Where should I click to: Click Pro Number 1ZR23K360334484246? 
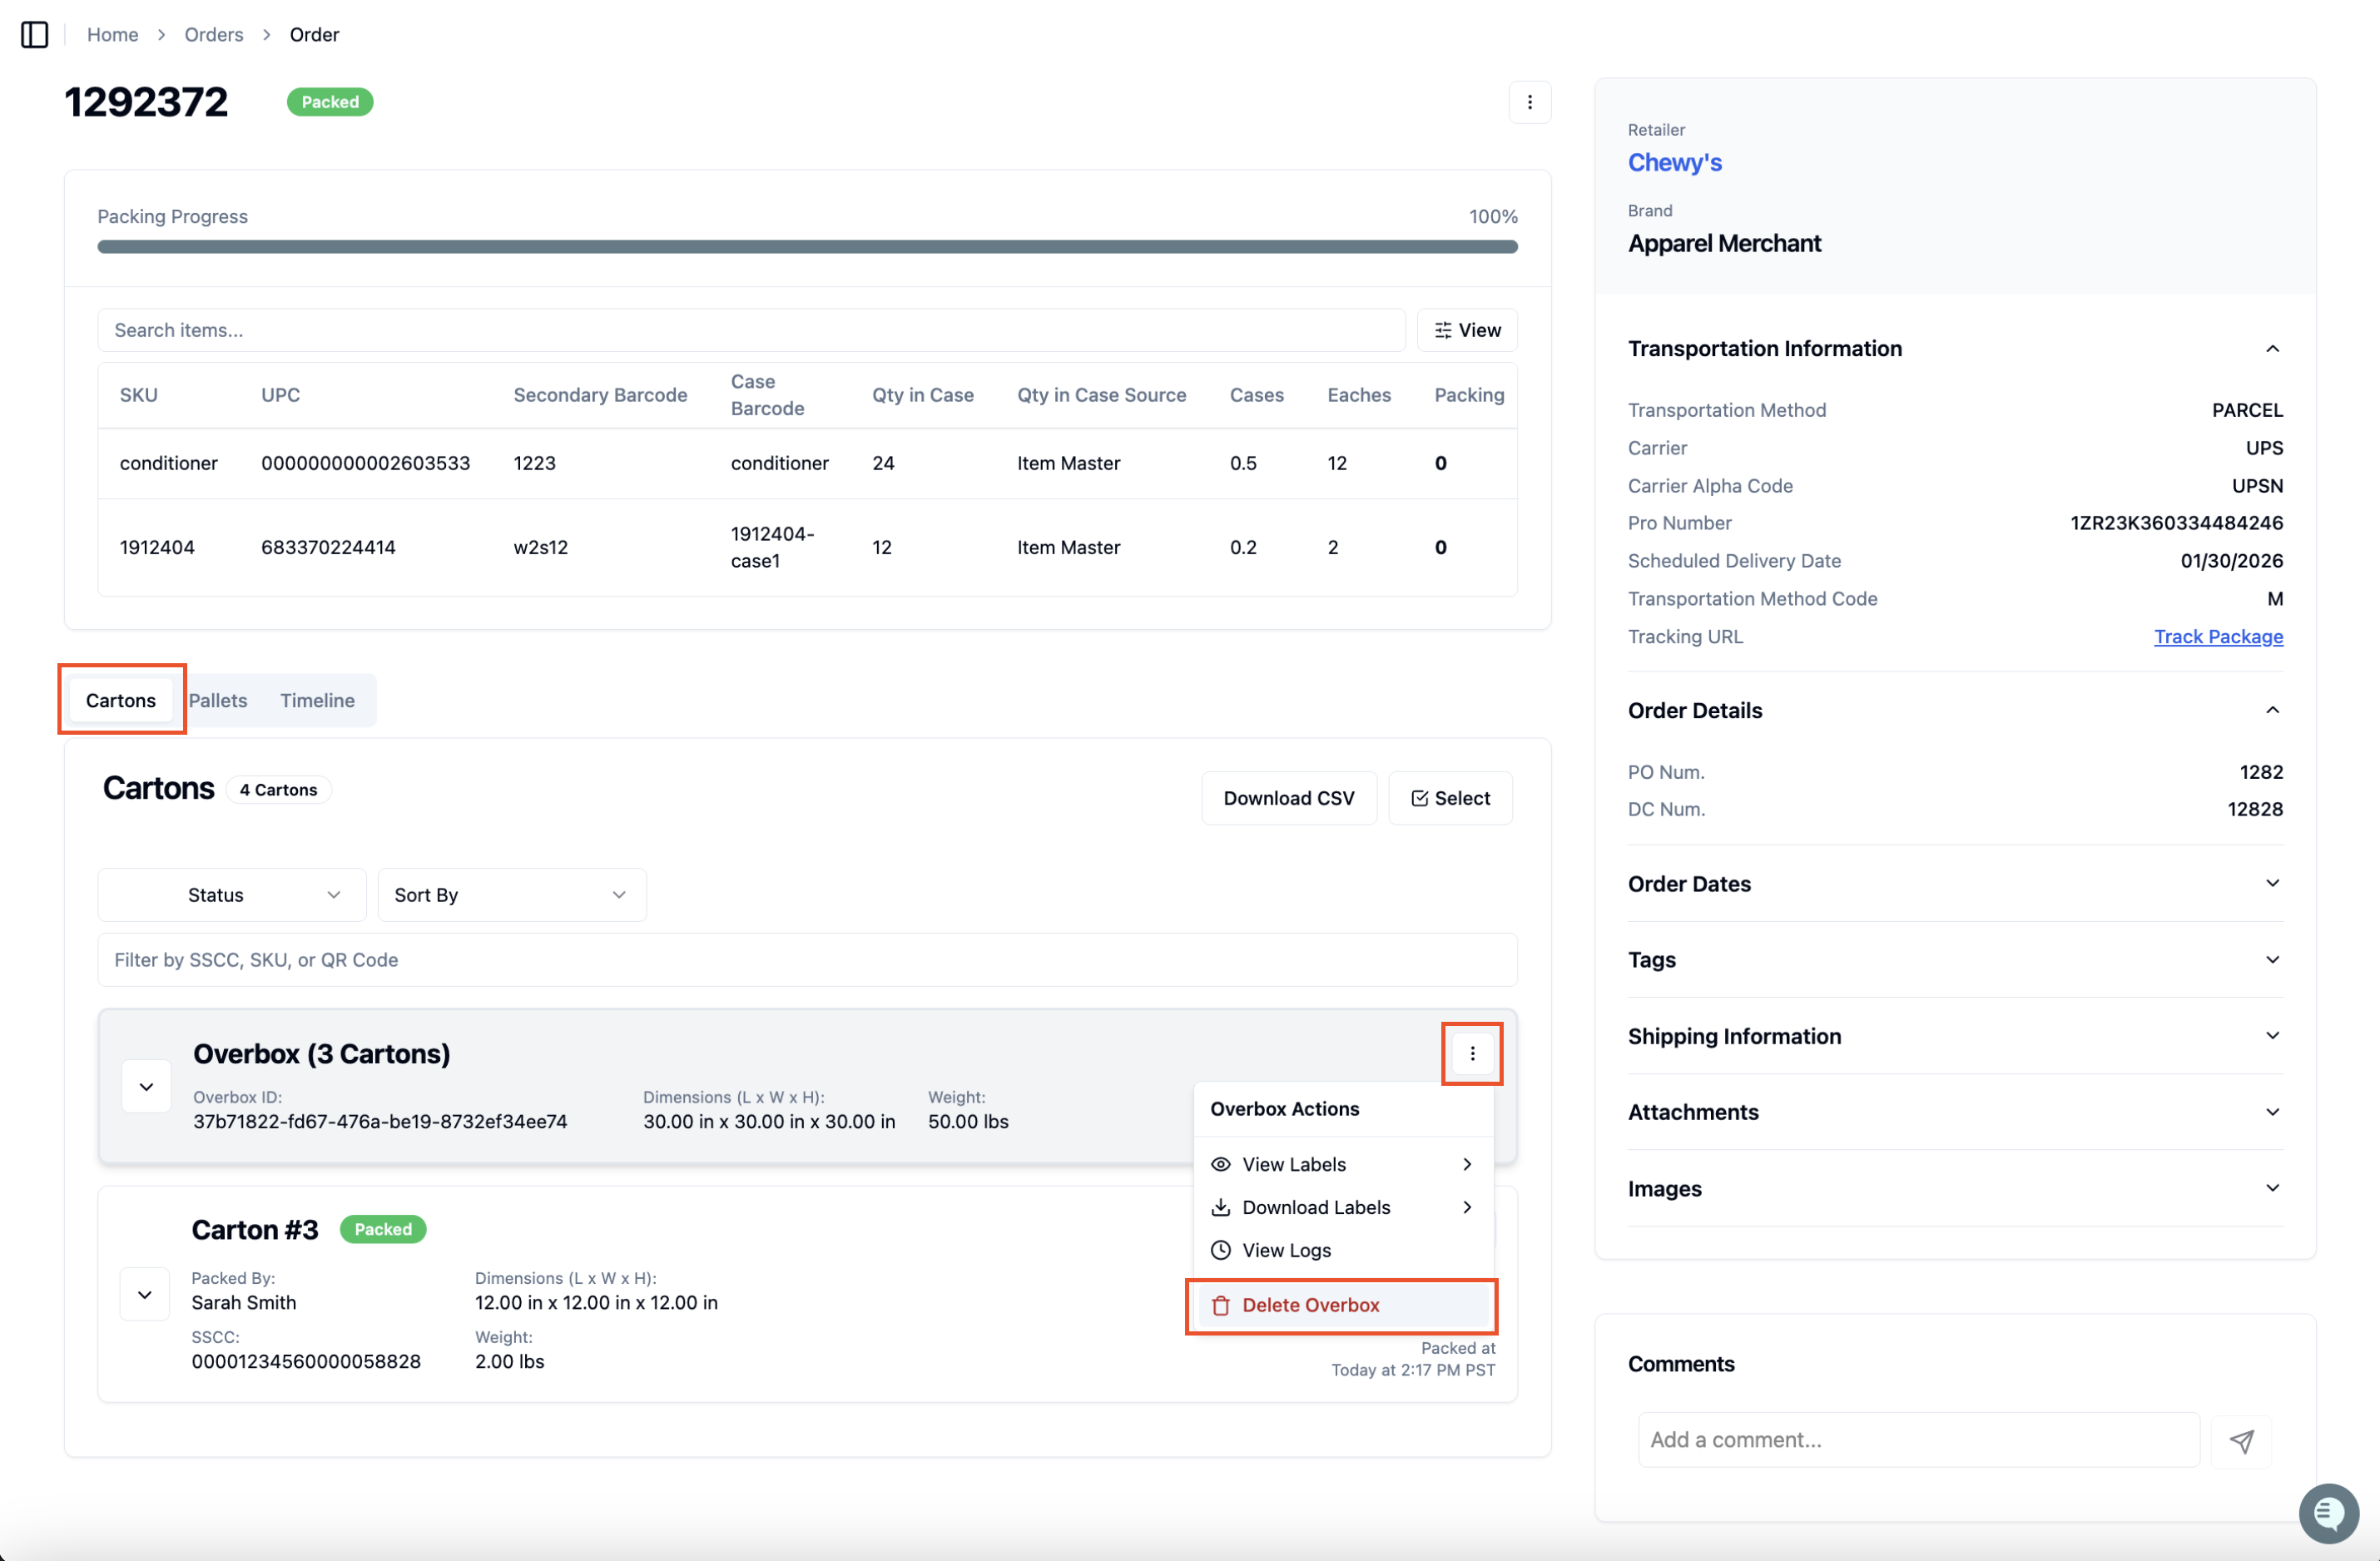[x=2175, y=523]
